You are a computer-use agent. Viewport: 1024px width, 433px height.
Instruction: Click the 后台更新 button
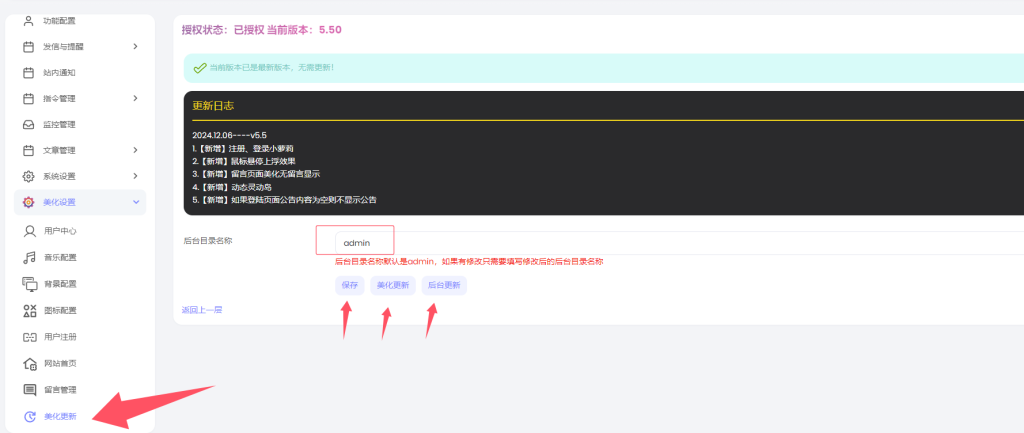point(444,285)
